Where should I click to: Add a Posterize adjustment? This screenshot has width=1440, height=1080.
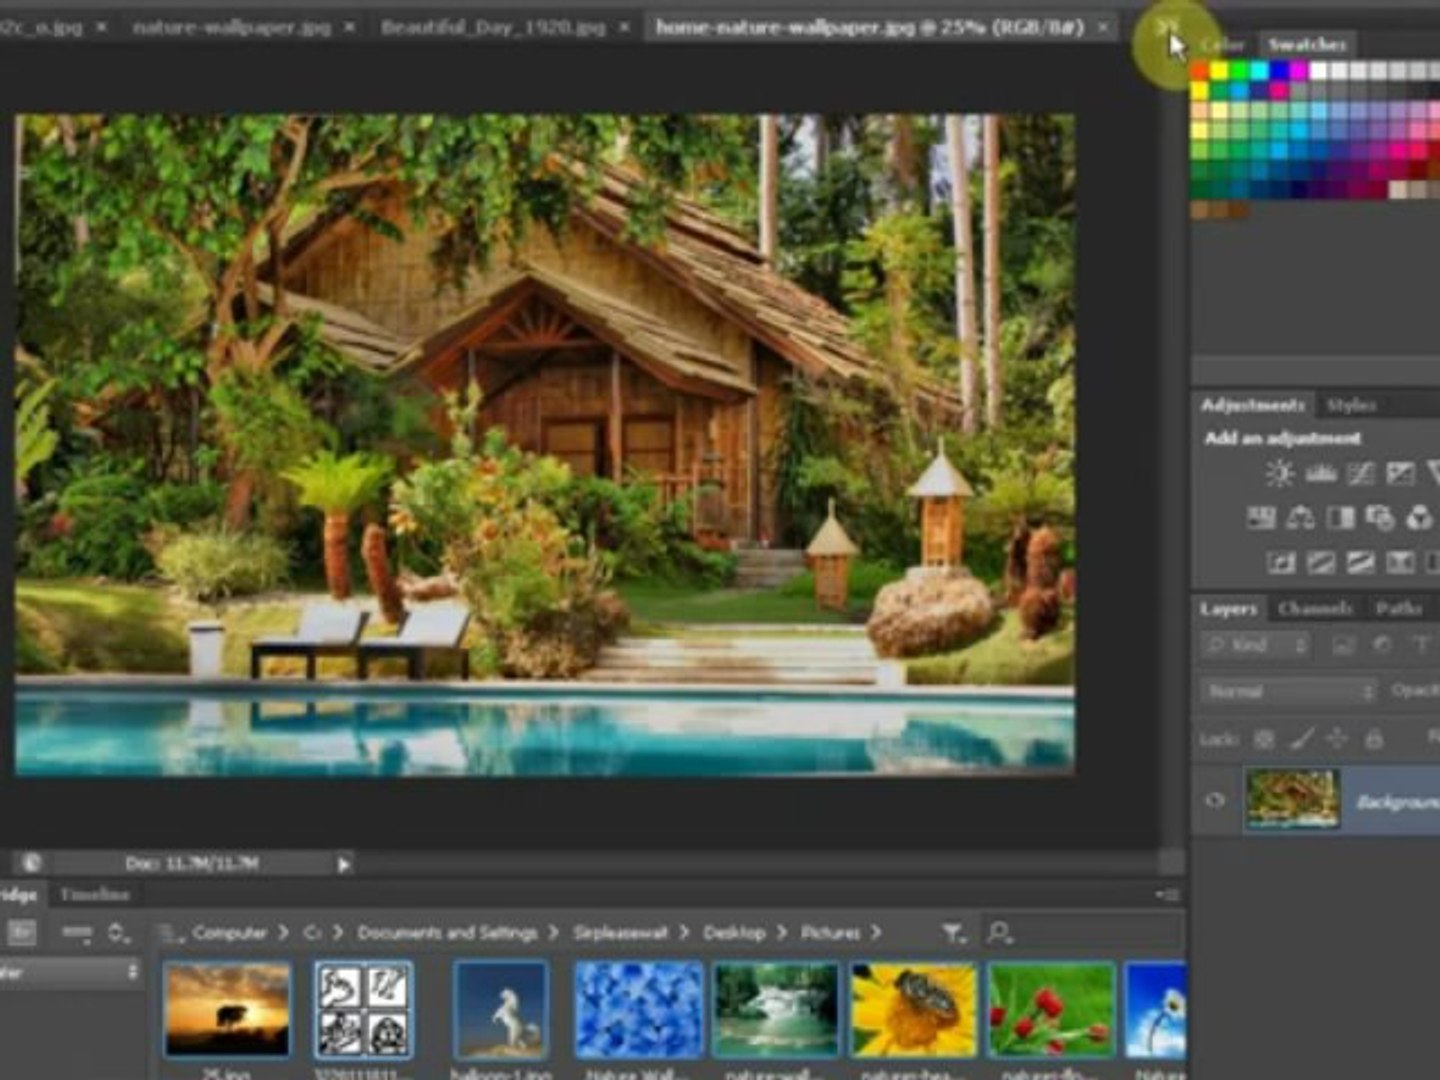point(1321,562)
